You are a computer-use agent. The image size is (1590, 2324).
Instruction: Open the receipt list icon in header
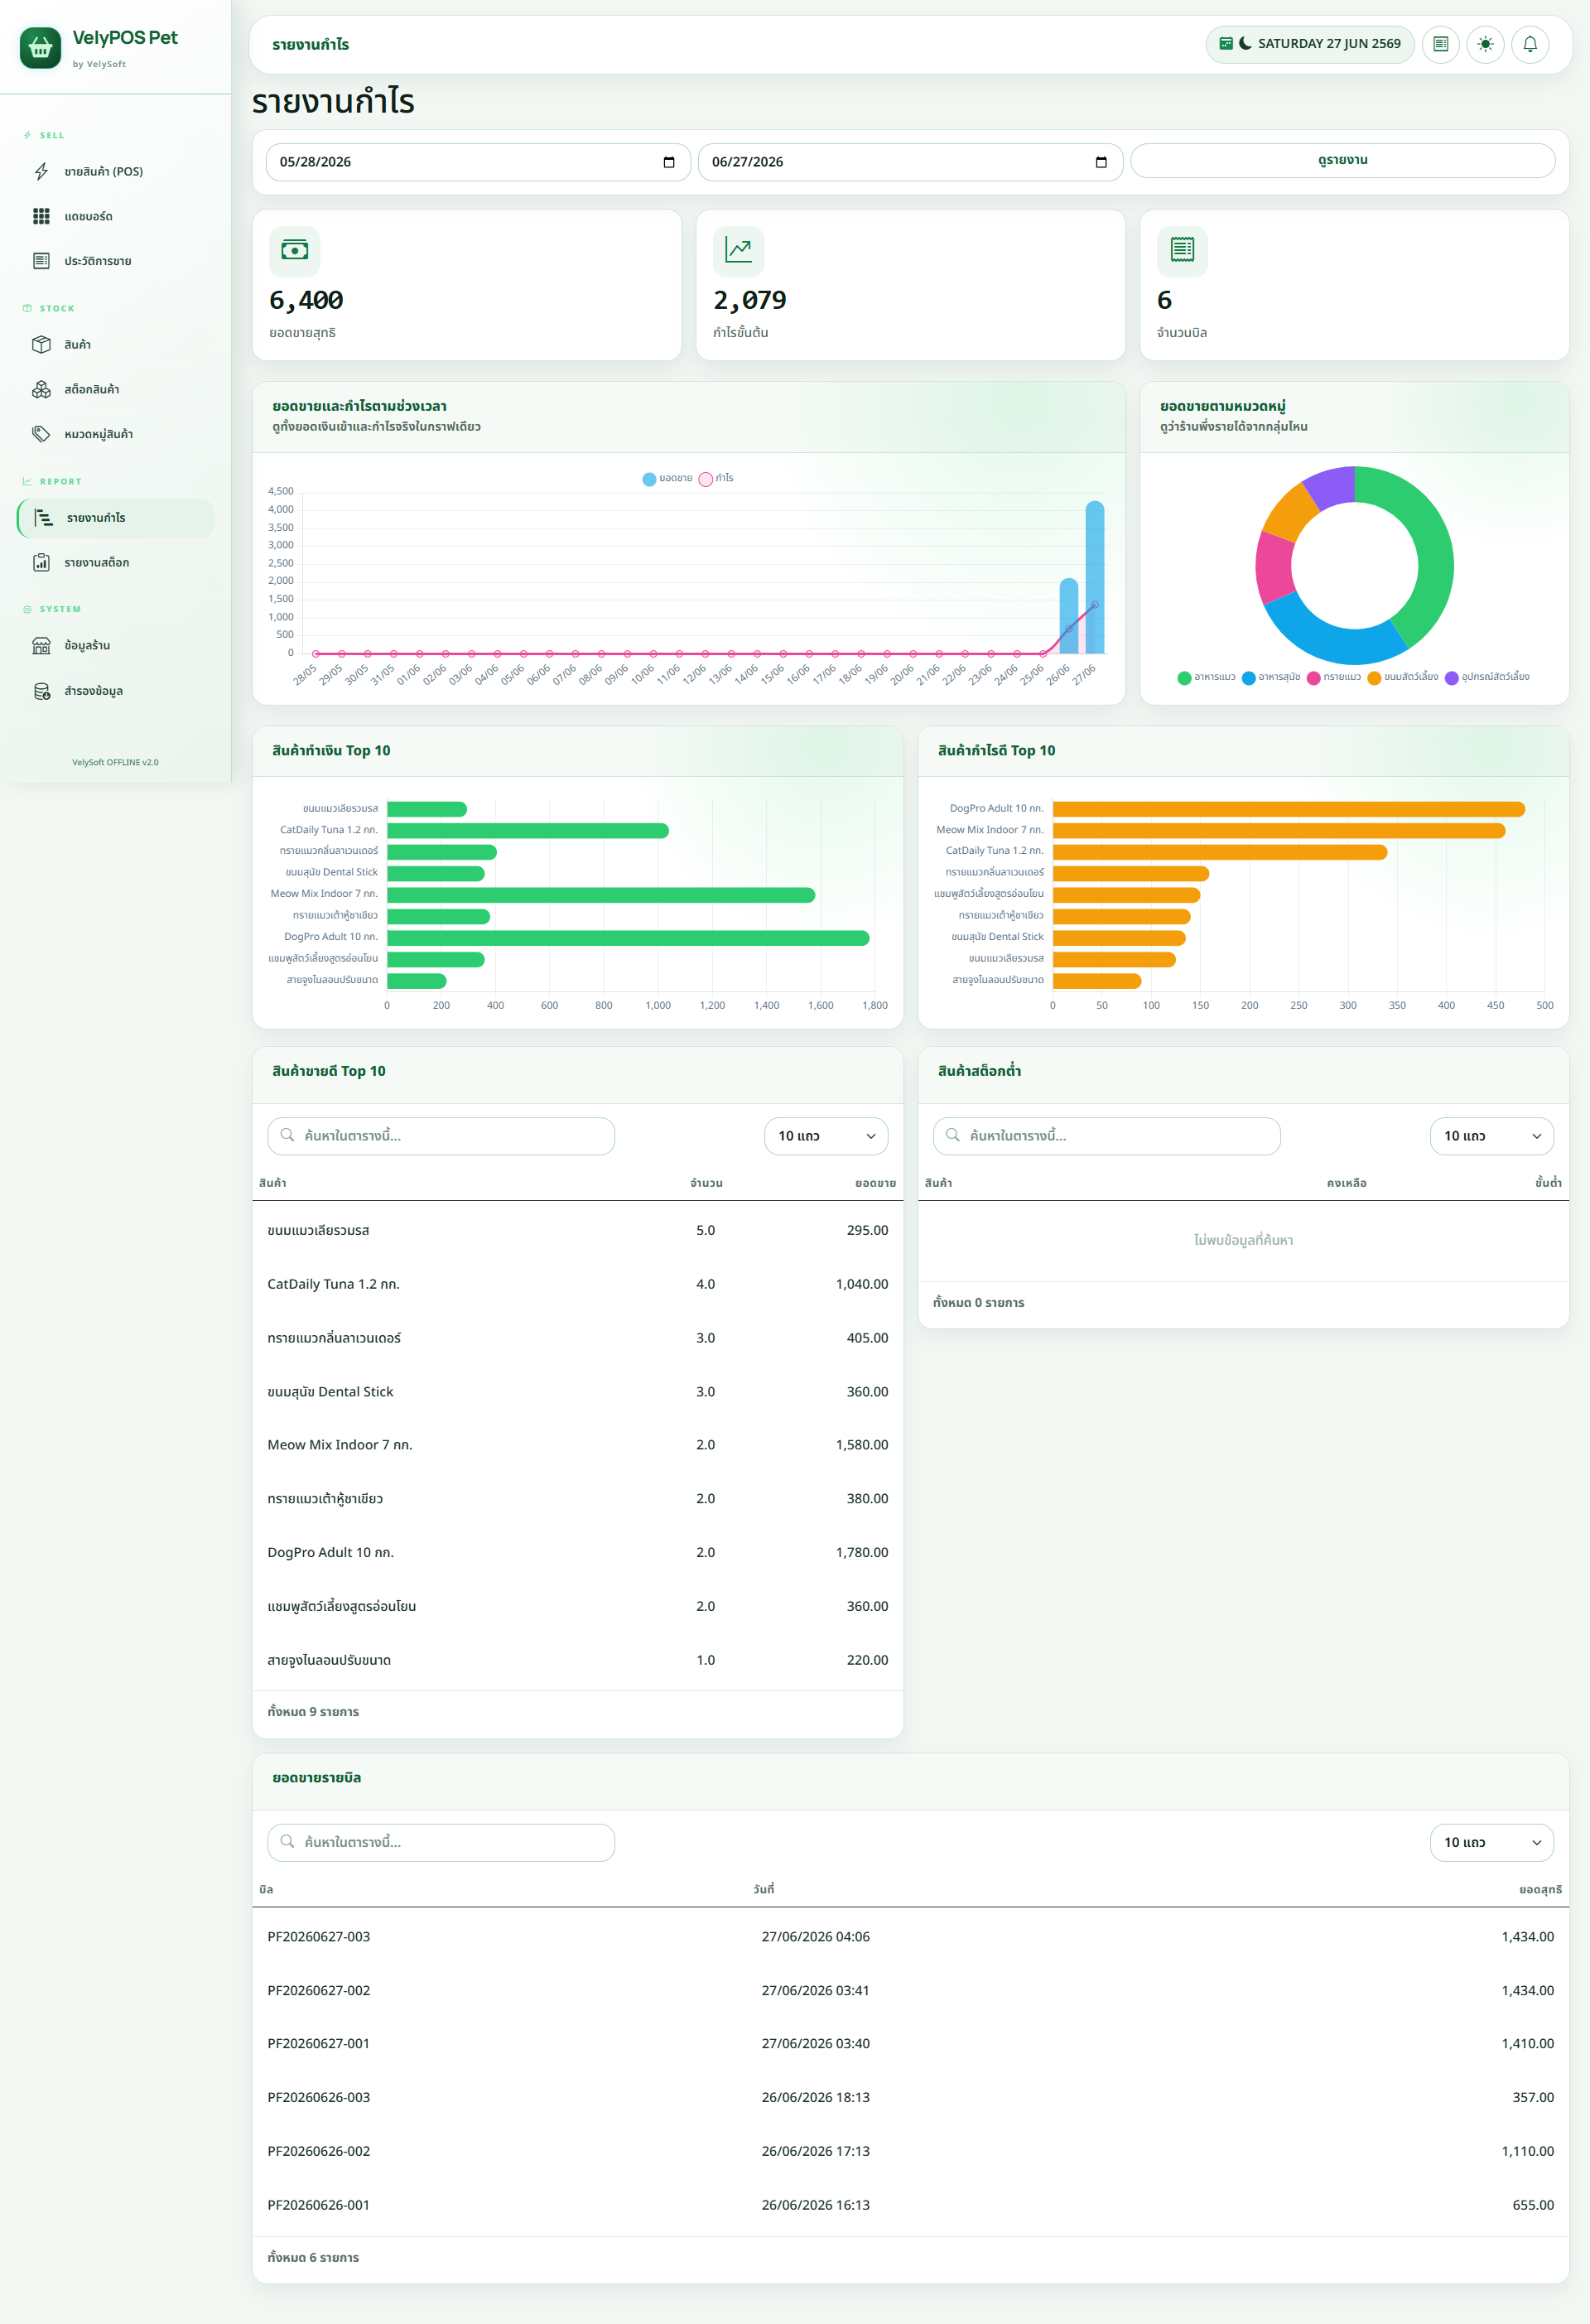(1440, 44)
